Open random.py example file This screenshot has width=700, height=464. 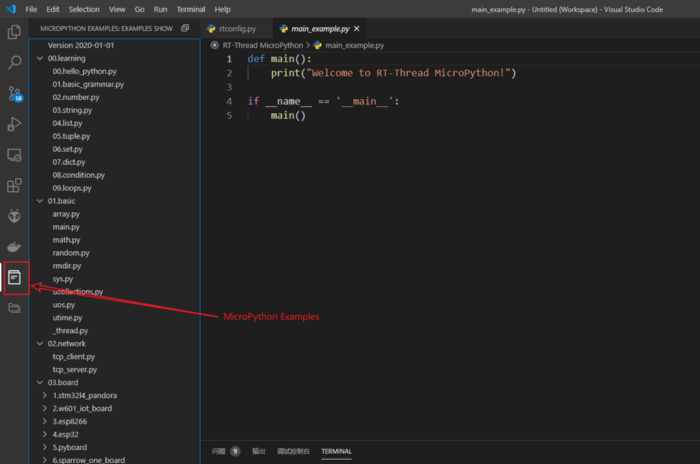click(71, 253)
